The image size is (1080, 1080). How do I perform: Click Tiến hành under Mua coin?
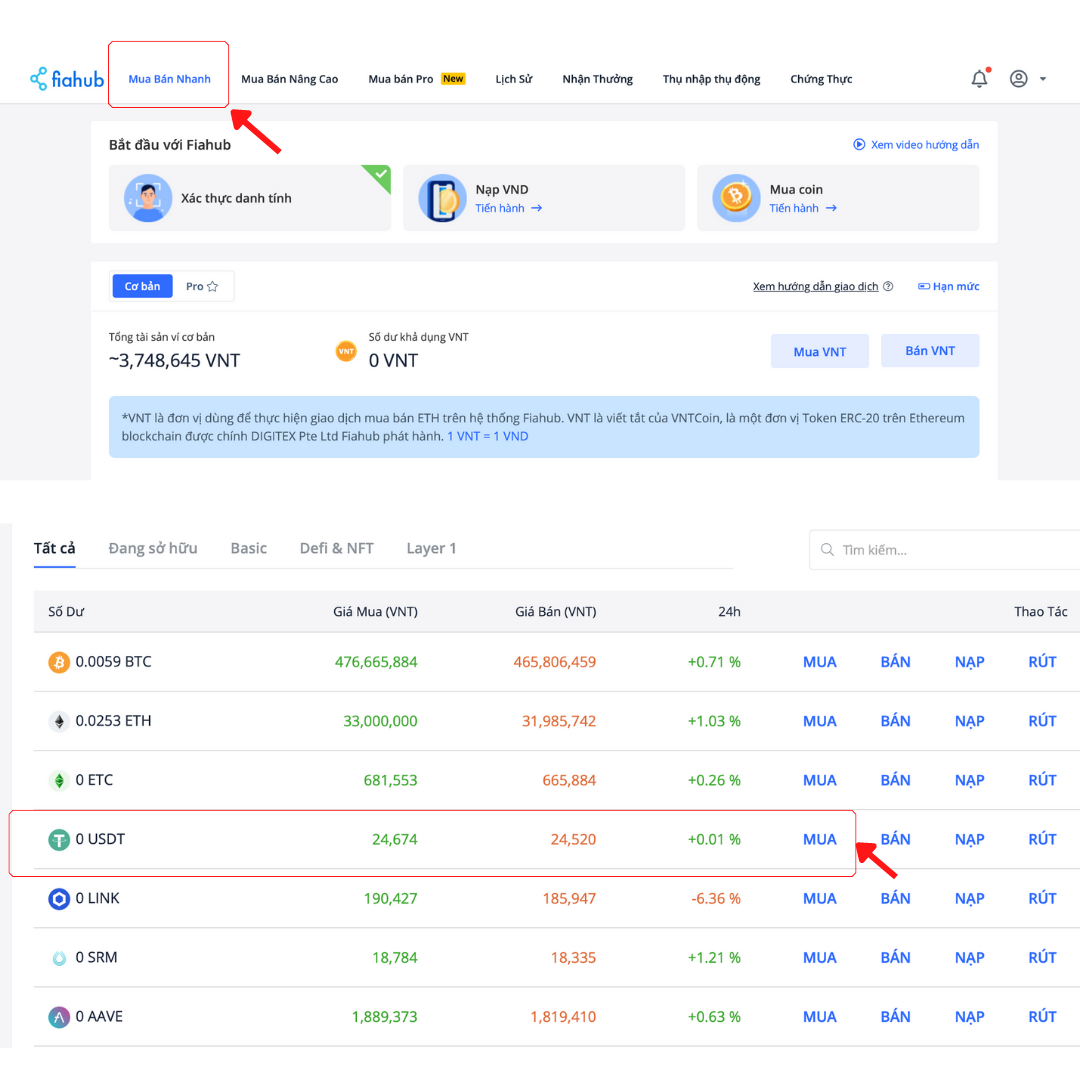(x=802, y=208)
